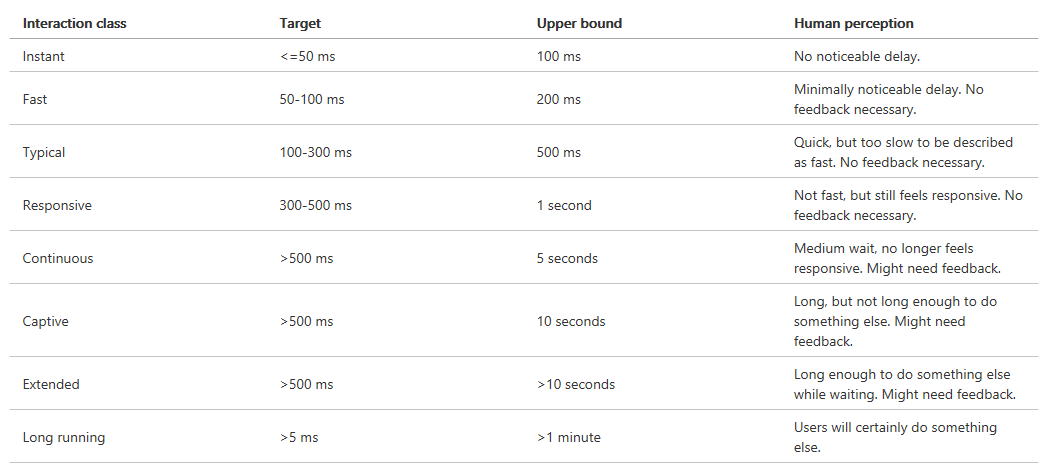Select the Continuous interaction class cell
The height and width of the screenshot is (474, 1059).
[x=58, y=258]
